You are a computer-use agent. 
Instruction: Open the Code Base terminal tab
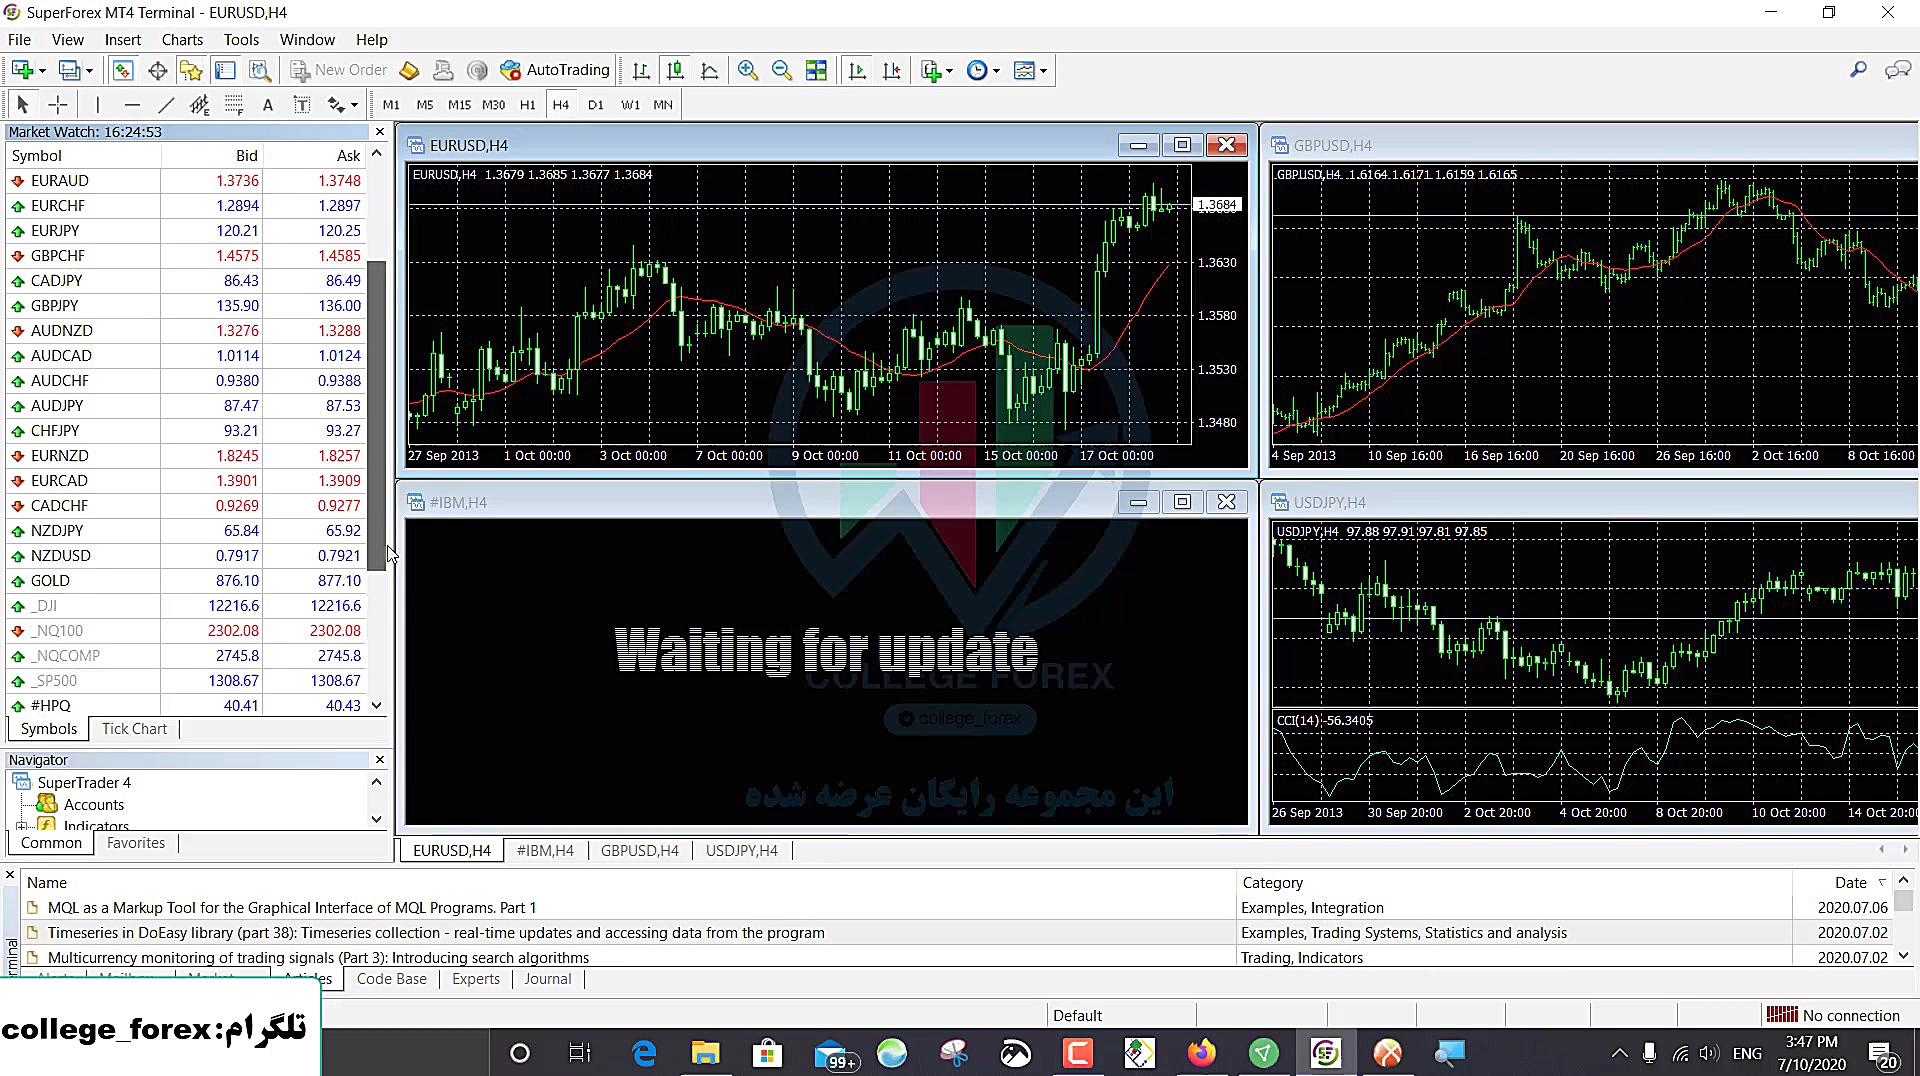point(392,979)
